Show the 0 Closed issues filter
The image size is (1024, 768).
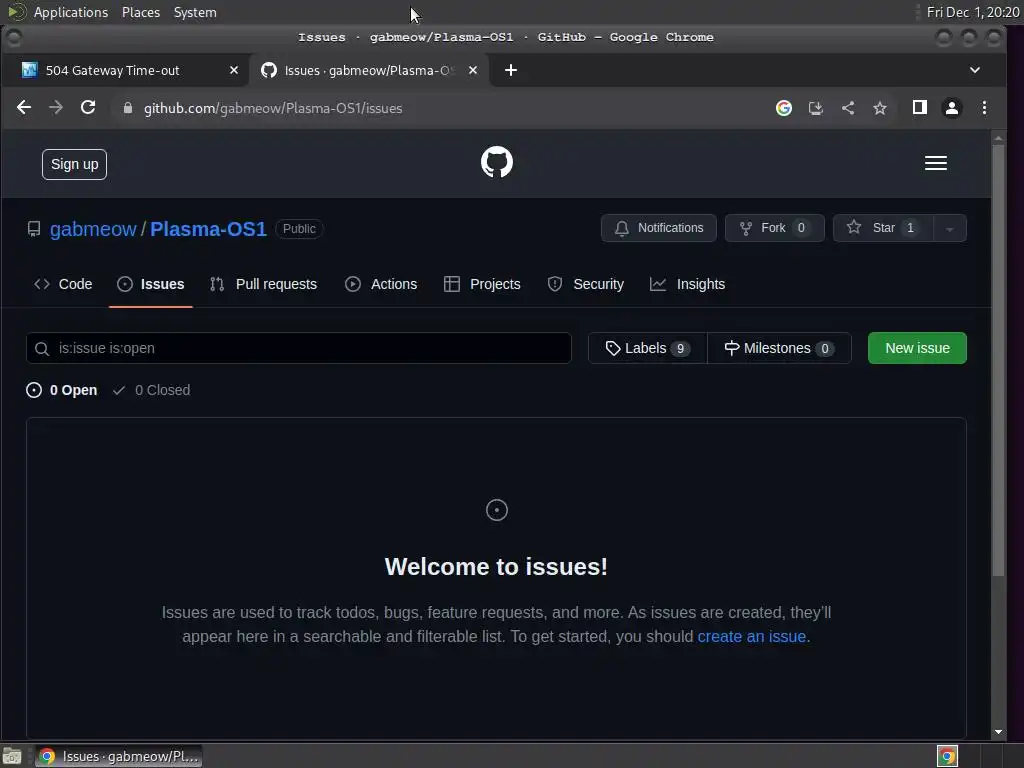click(152, 390)
